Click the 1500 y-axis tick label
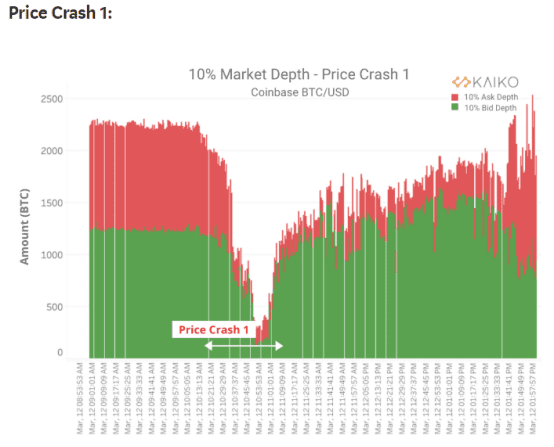This screenshot has height=447, width=554. pos(52,203)
